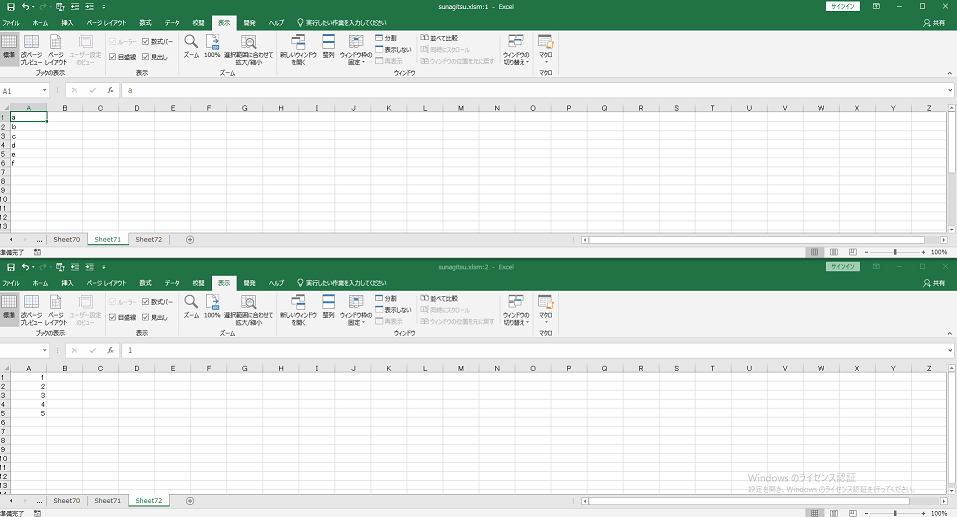Click サインイン button in top window
Image resolution: width=957 pixels, height=517 pixels.
coord(843,6)
